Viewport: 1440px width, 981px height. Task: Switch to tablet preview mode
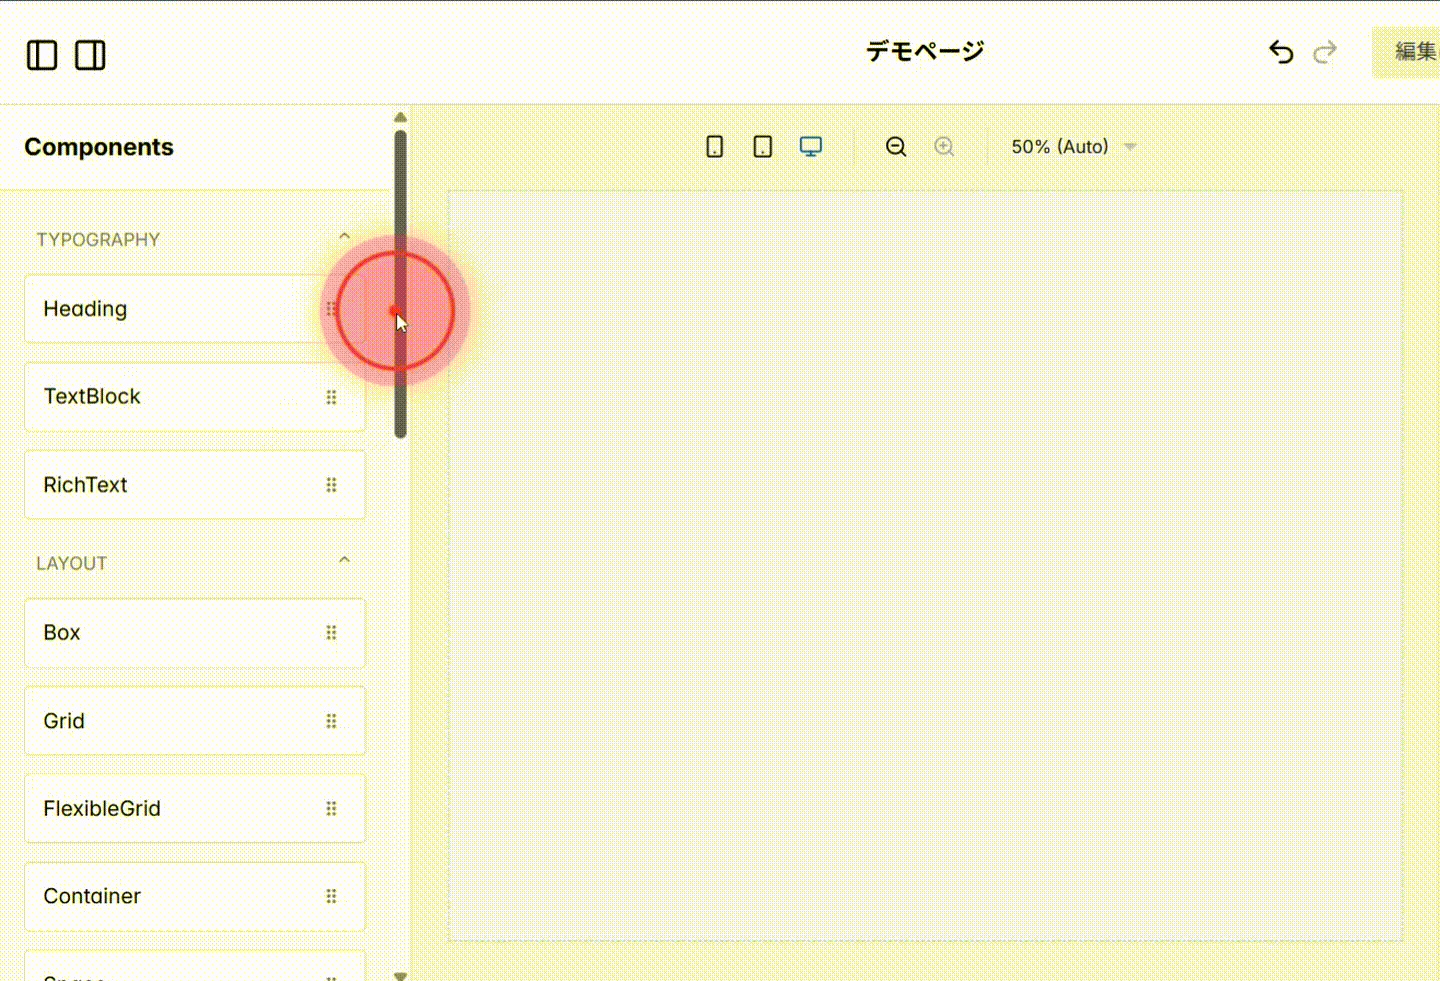762,146
